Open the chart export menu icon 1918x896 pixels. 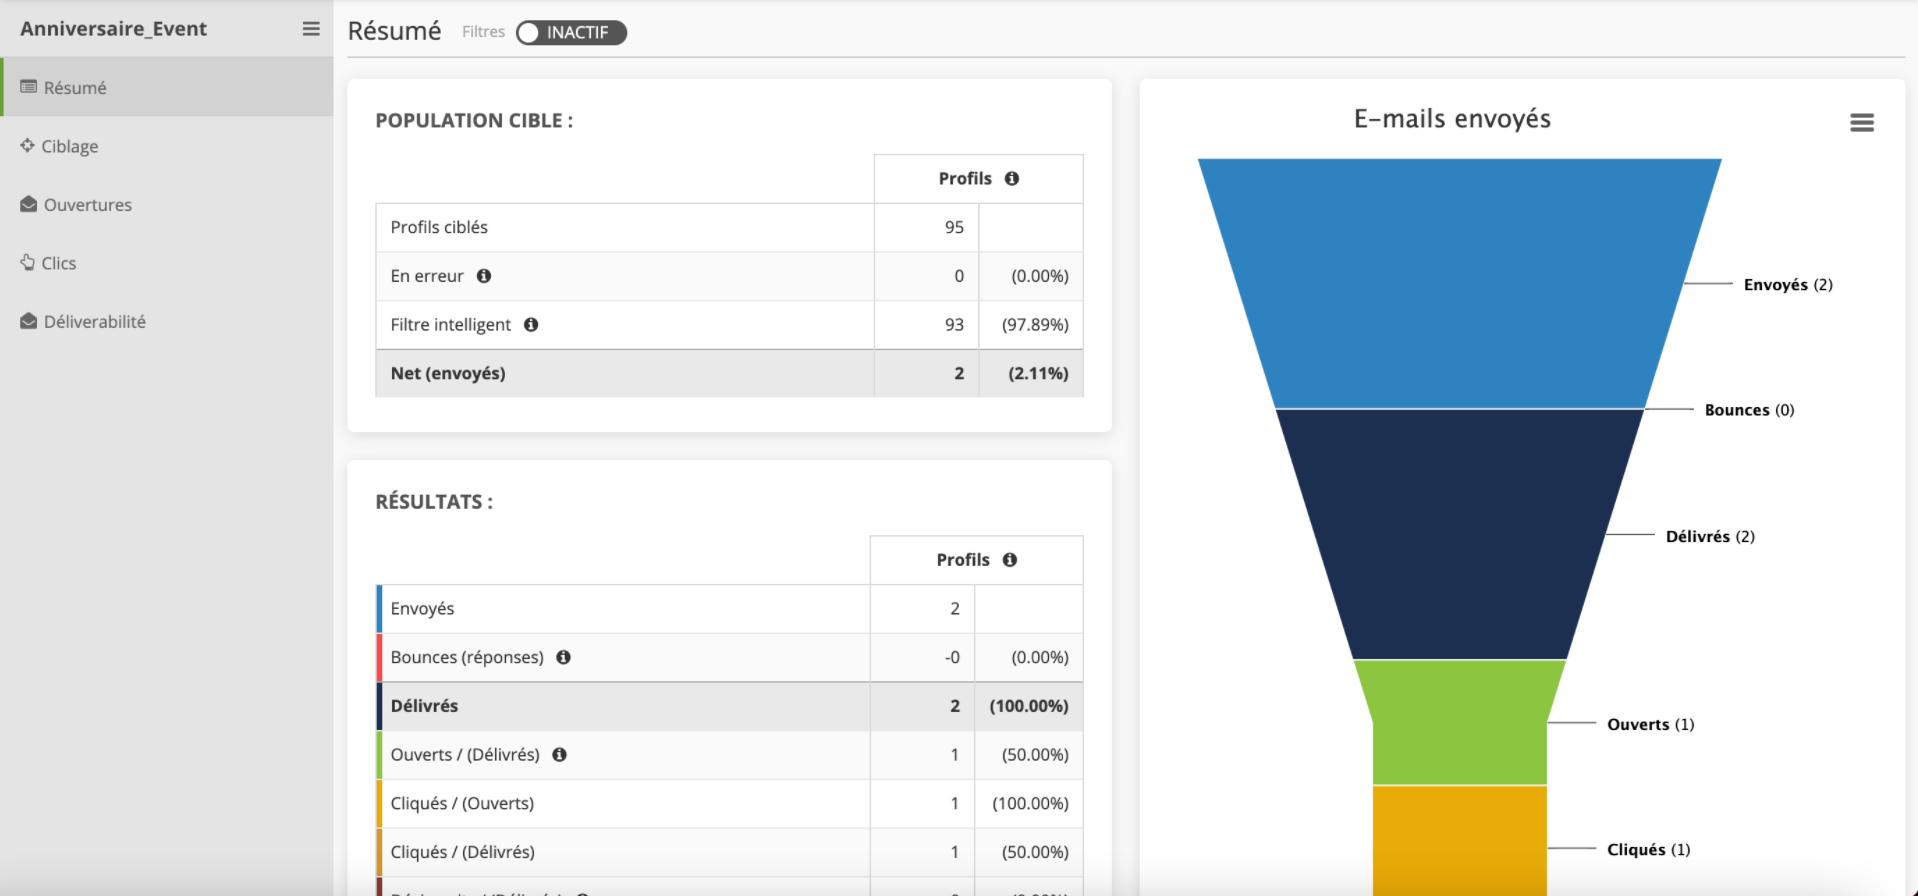(x=1861, y=123)
